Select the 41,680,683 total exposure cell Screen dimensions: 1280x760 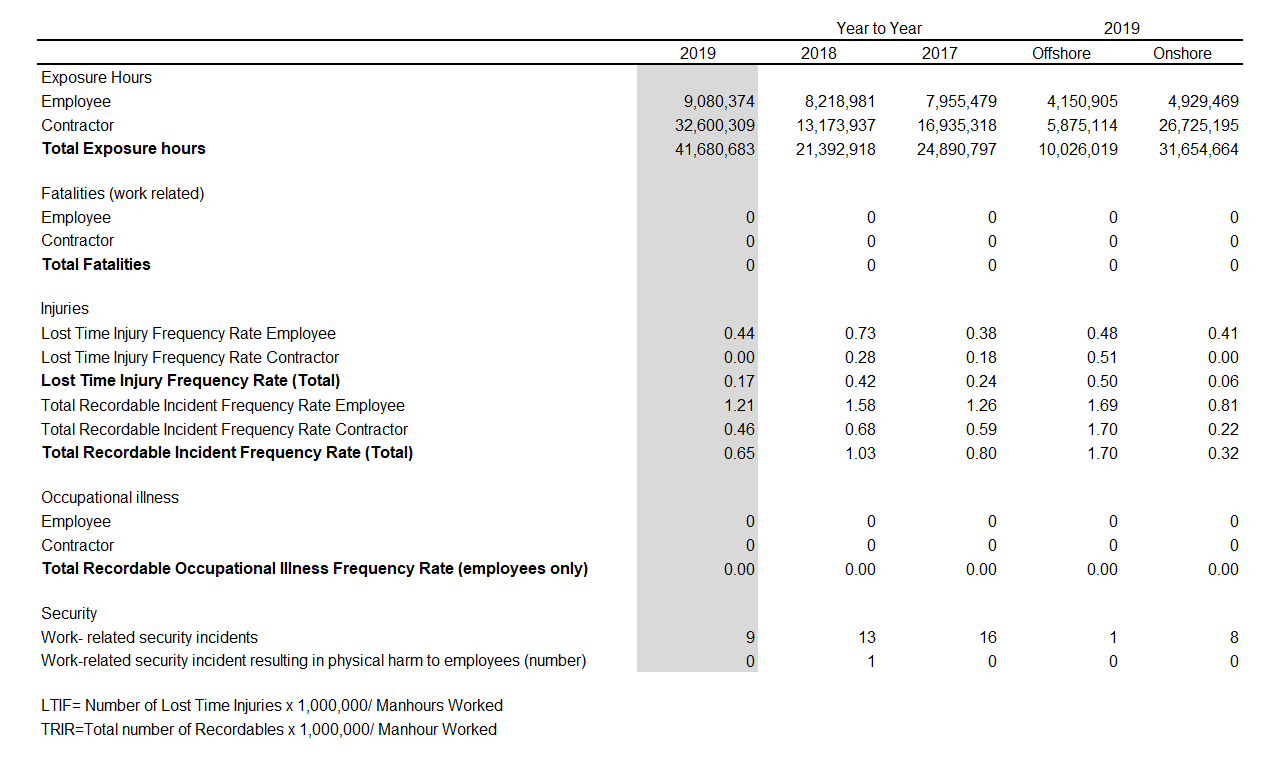(x=715, y=150)
